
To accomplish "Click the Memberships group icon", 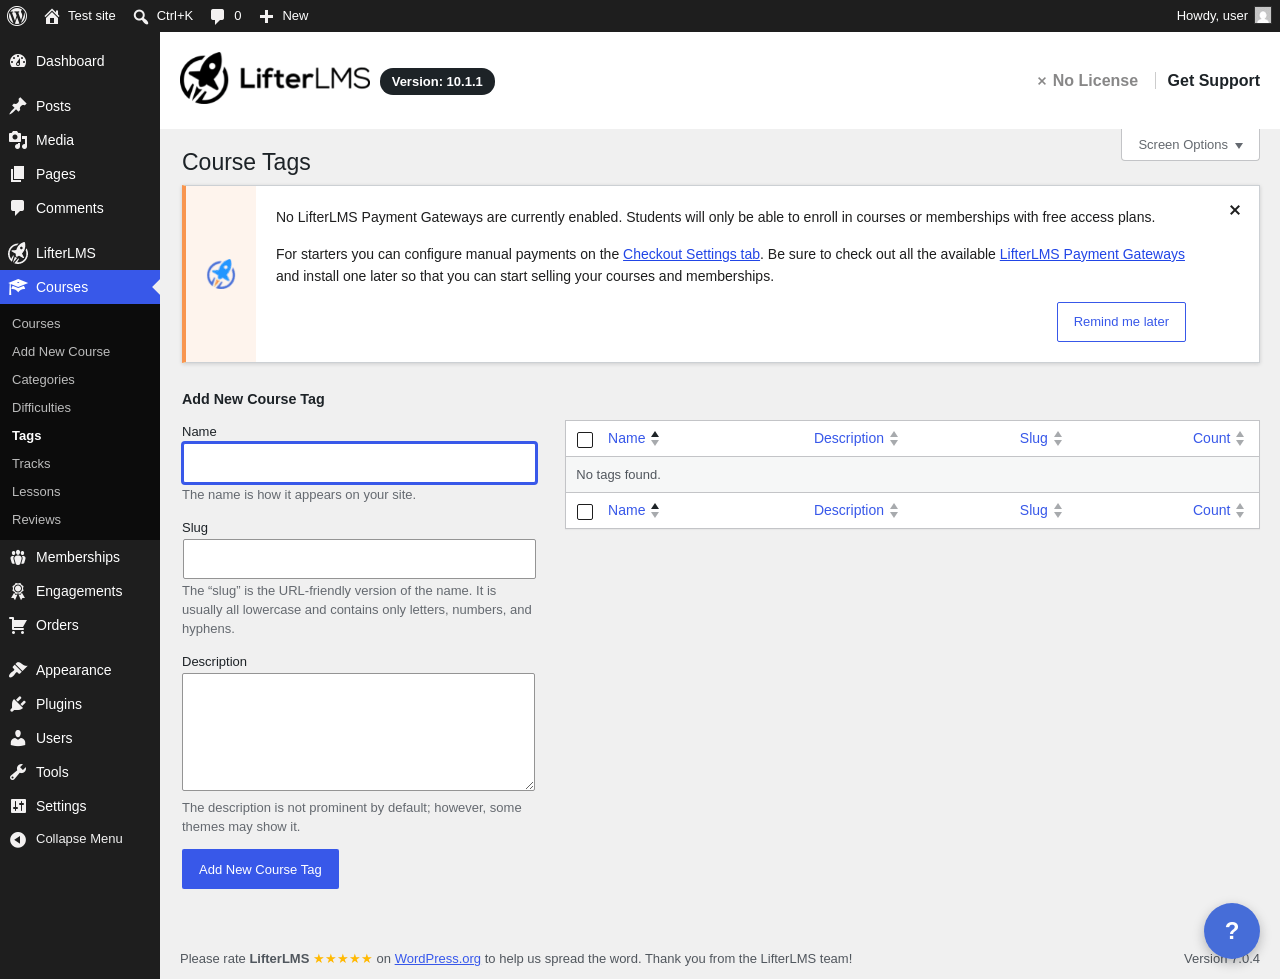I will [18, 557].
